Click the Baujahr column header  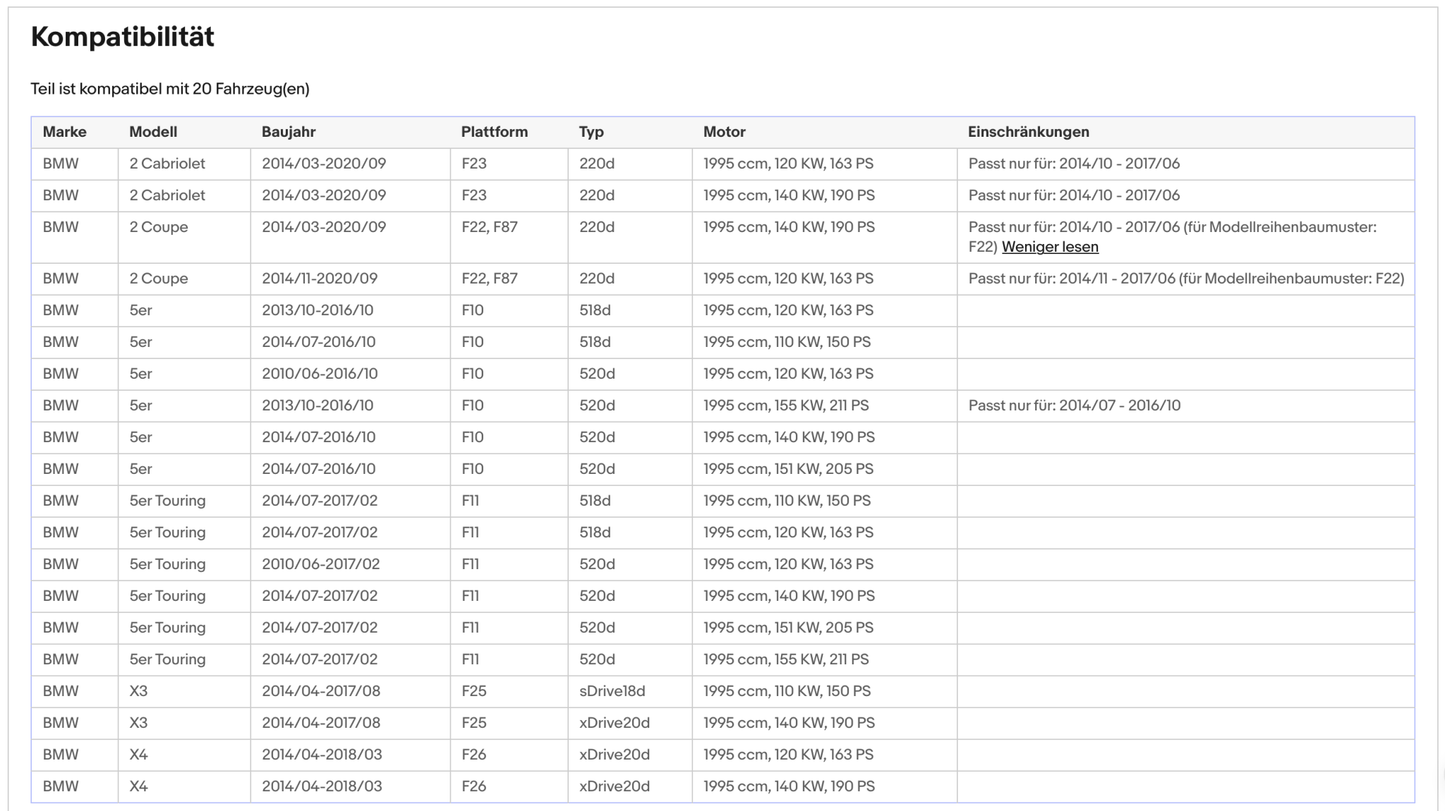pos(288,132)
